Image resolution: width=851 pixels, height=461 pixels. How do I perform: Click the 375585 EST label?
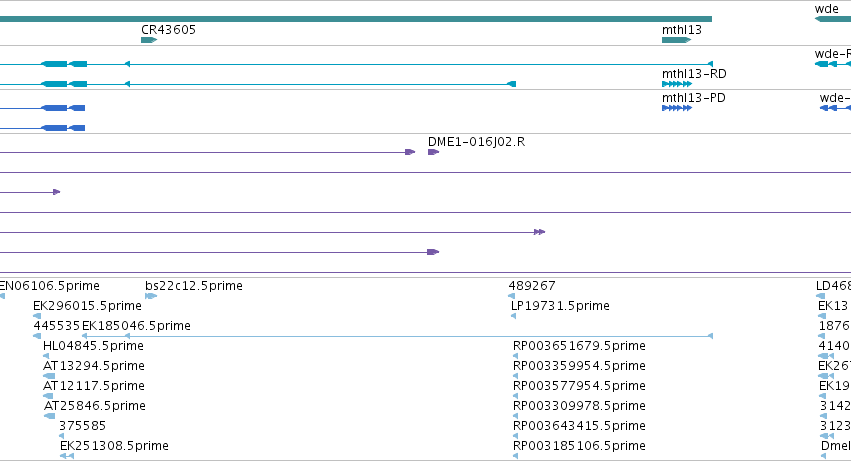(x=82, y=426)
